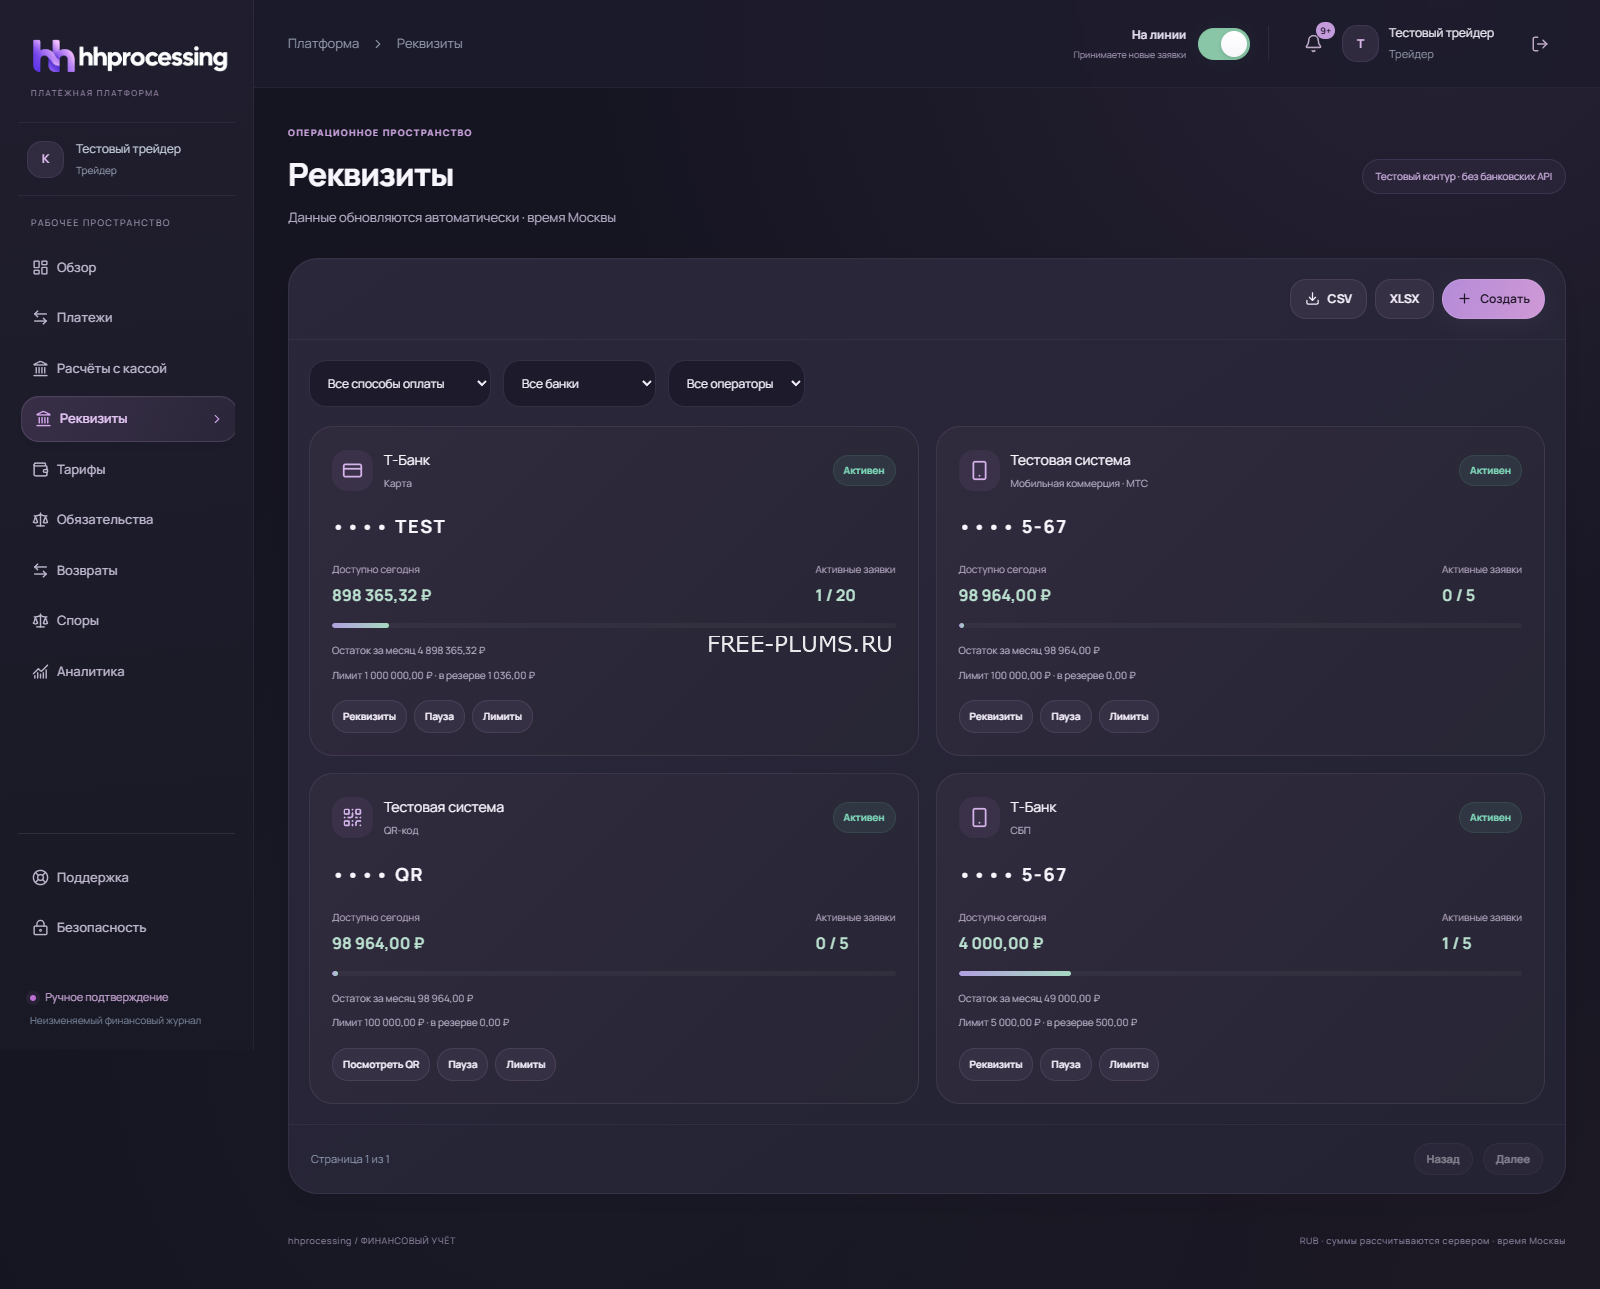This screenshot has width=1600, height=1289.
Task: Click the QR-code icon on Тестовая система
Action: pos(352,818)
